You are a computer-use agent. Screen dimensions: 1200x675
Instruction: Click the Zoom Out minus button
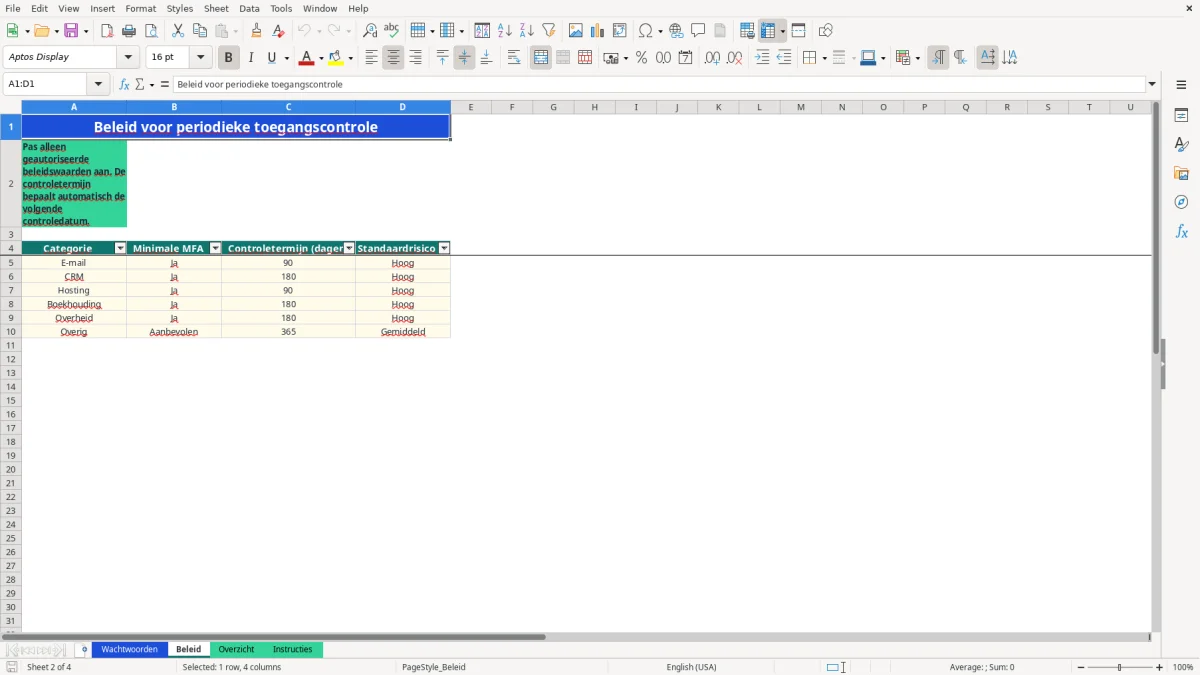coord(1081,667)
